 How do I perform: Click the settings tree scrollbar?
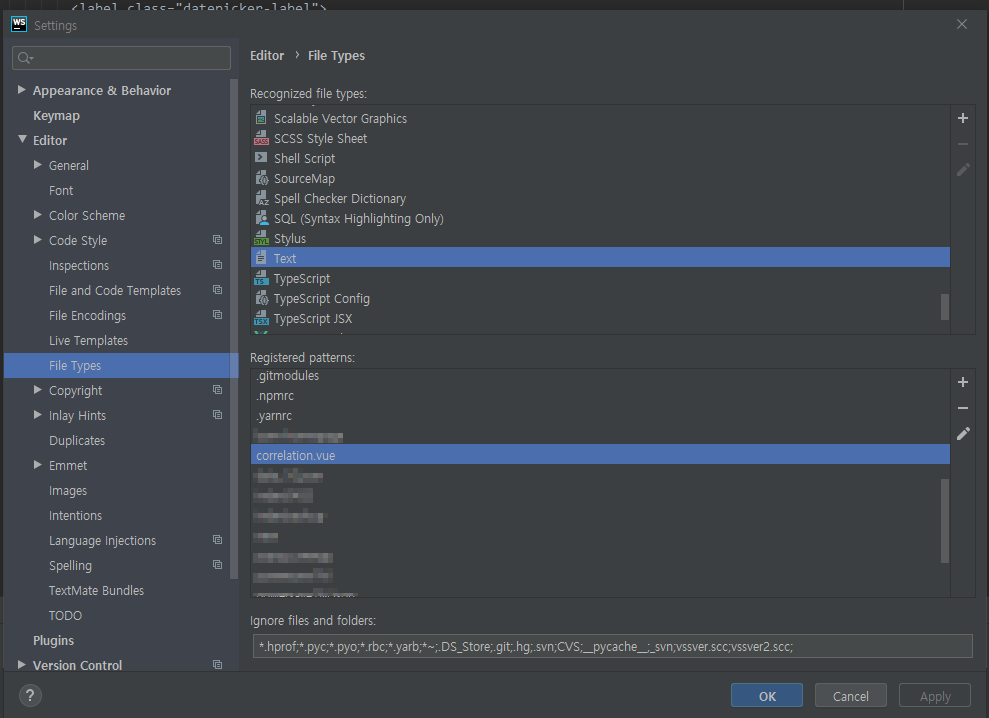tap(234, 328)
